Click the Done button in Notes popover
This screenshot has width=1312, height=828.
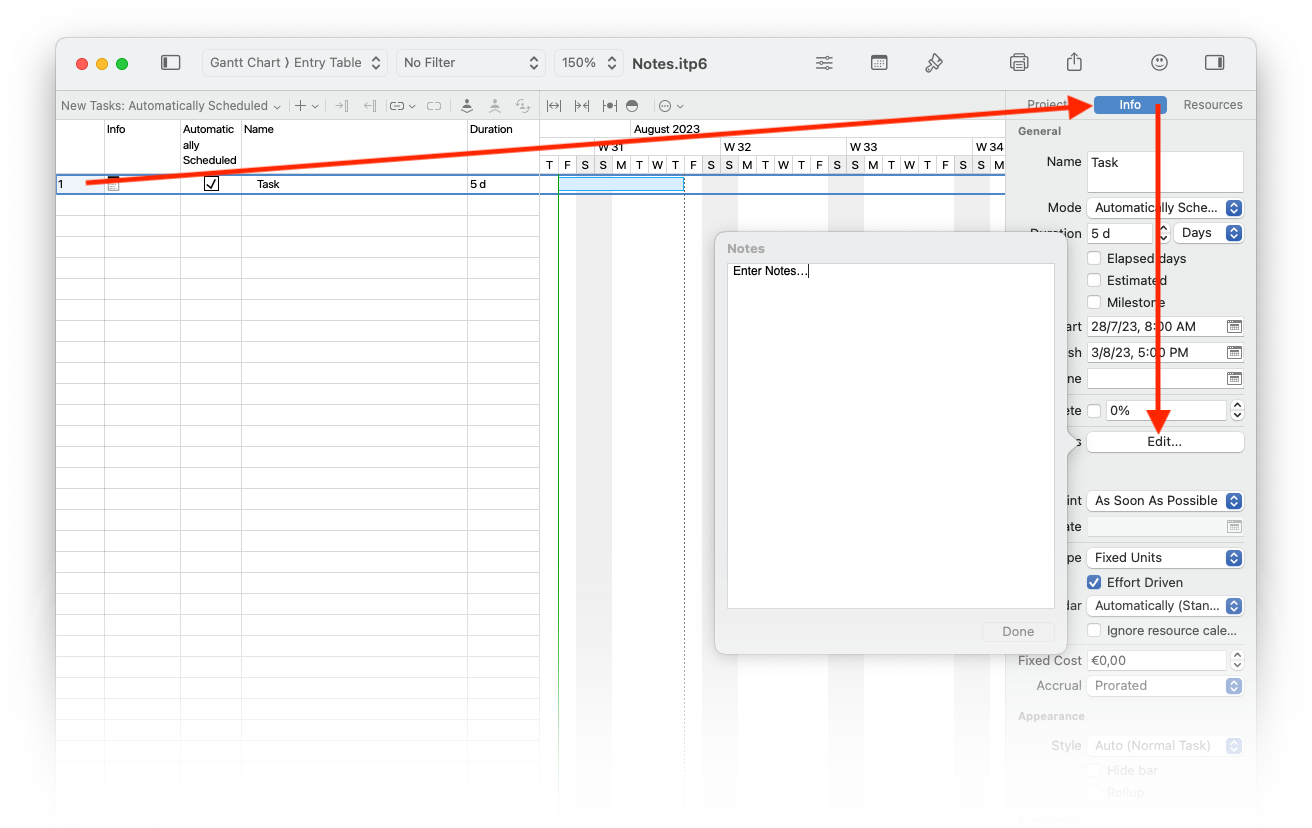(x=1018, y=631)
